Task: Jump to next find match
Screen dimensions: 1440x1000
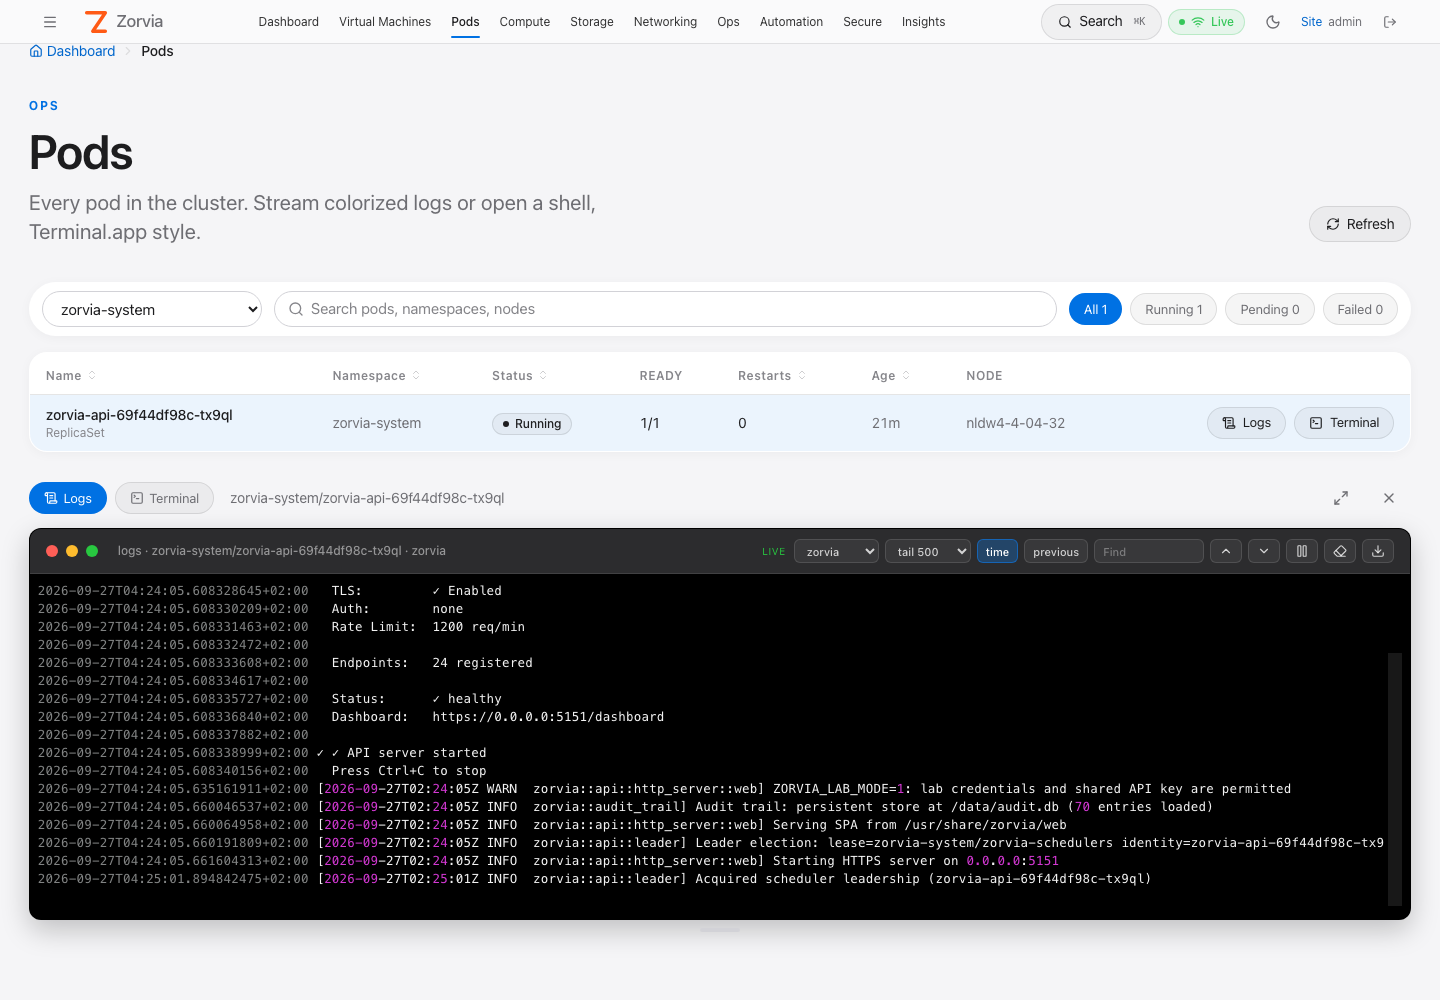Action: click(x=1264, y=551)
